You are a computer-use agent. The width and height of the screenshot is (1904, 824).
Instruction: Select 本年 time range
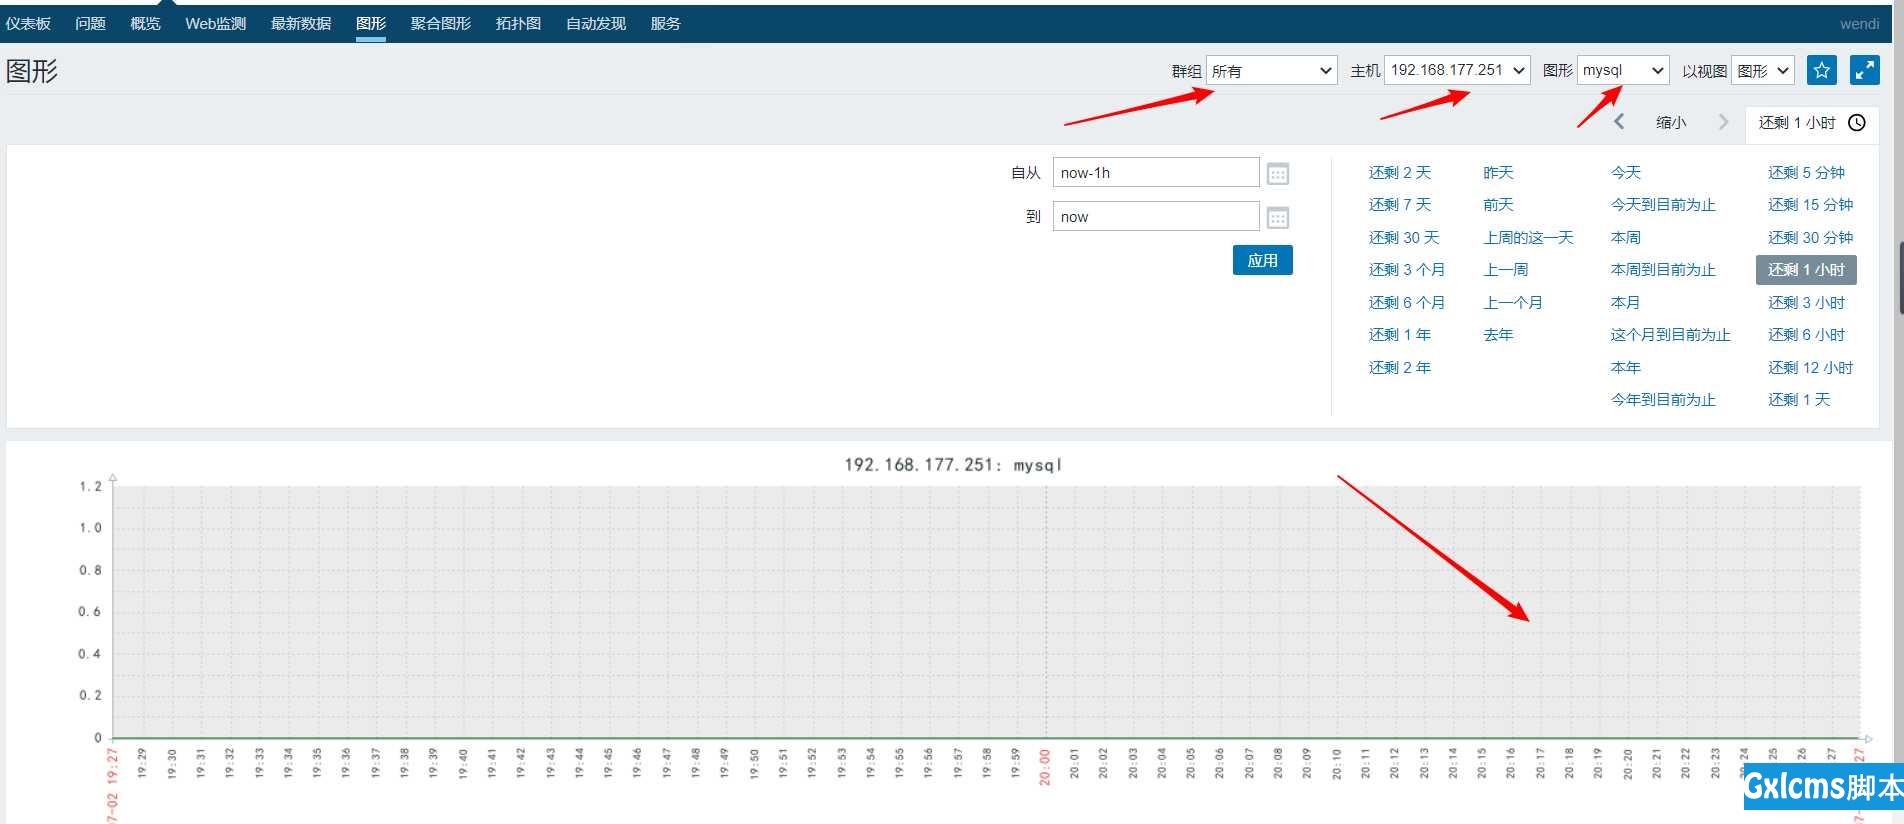point(1626,367)
